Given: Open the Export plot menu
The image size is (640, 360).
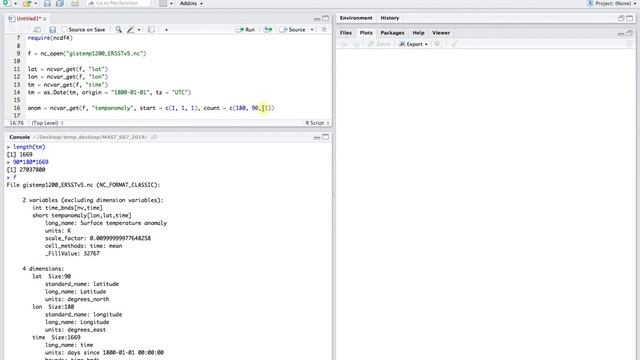Looking at the screenshot, I should pos(413,44).
